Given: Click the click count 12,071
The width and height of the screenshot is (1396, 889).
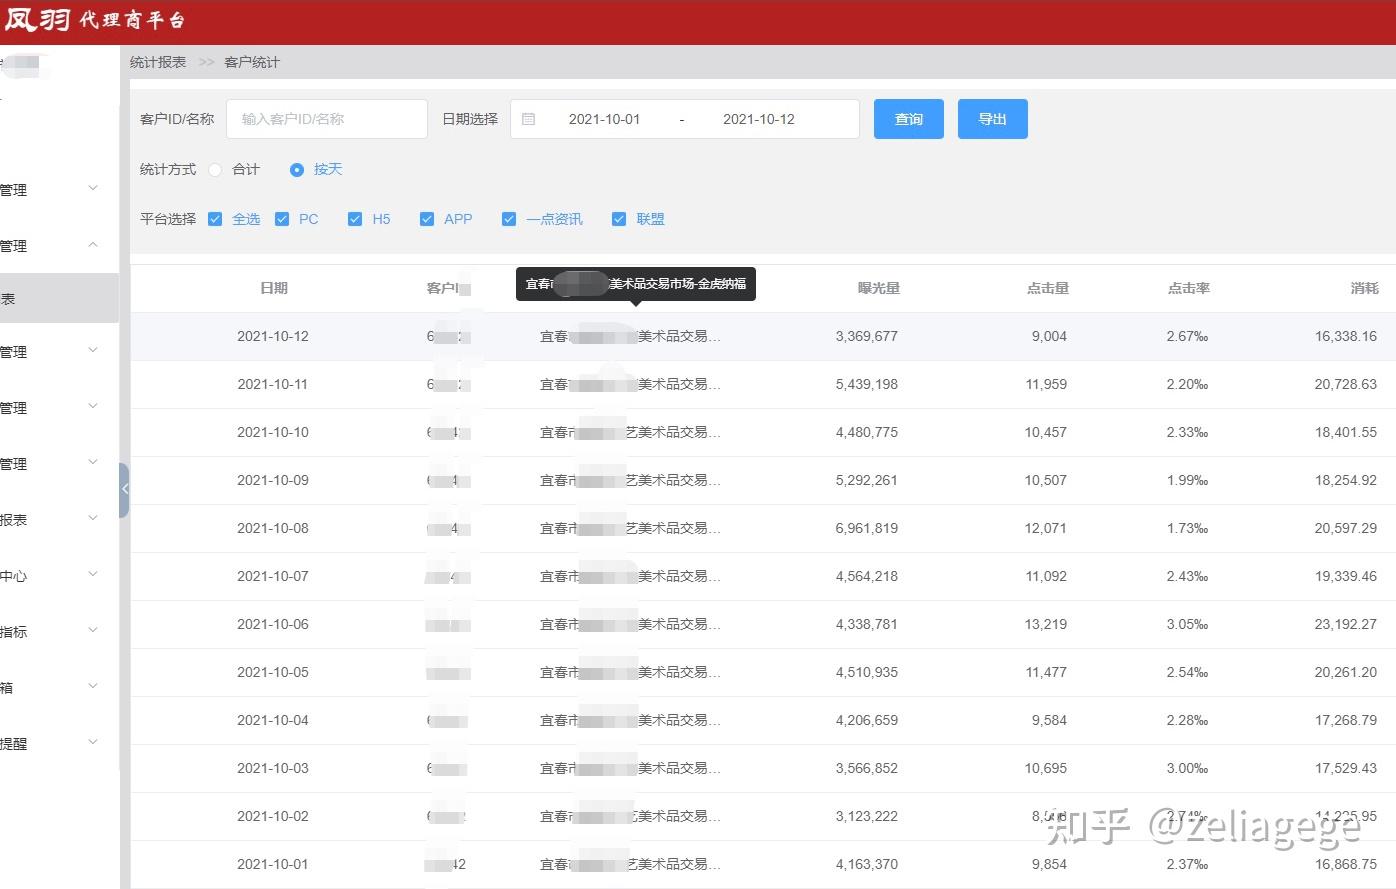Looking at the screenshot, I should point(1046,528).
